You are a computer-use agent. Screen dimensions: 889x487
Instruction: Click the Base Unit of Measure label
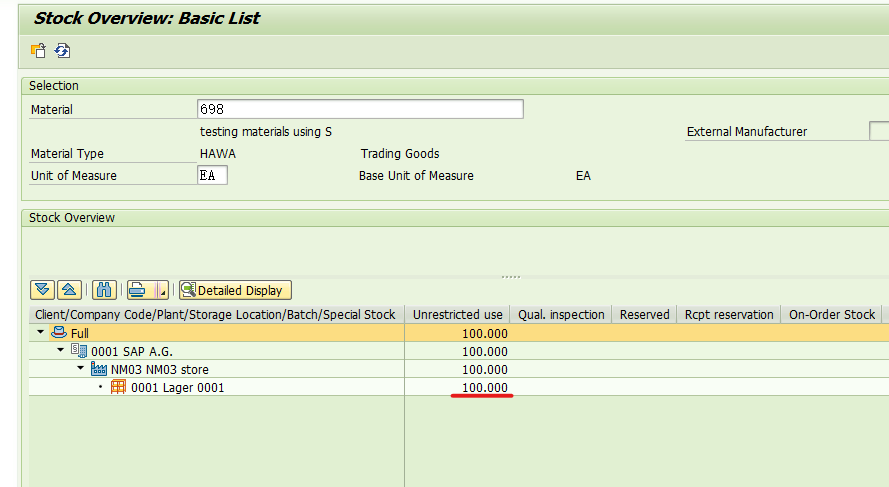click(x=416, y=176)
